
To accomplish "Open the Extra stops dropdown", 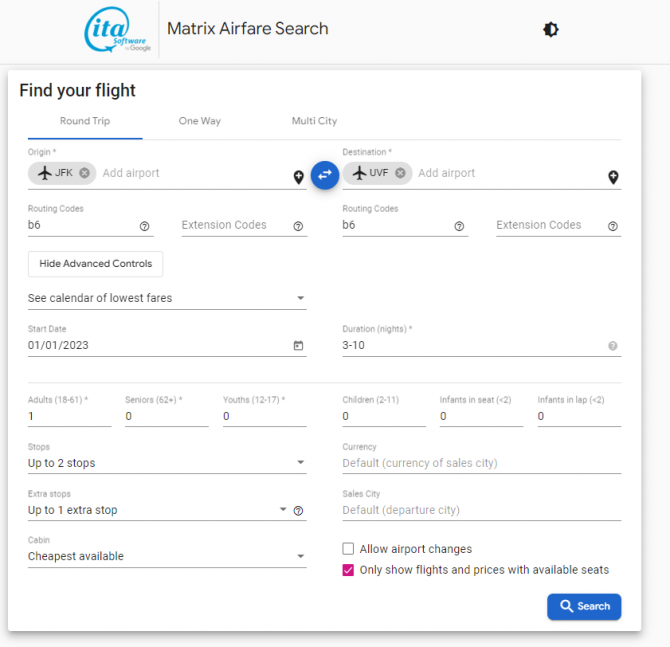I will click(x=157, y=510).
